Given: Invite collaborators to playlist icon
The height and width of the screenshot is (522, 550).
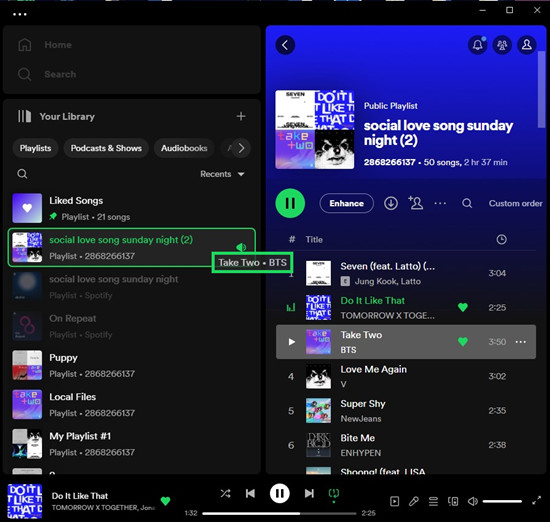Looking at the screenshot, I should click(416, 203).
